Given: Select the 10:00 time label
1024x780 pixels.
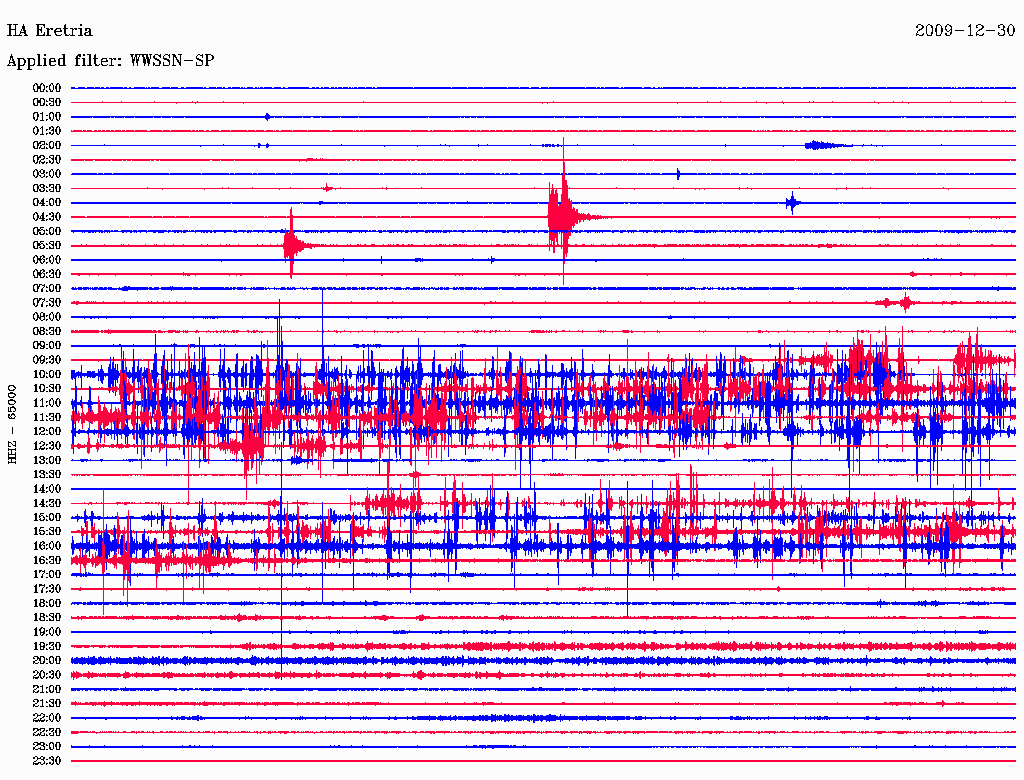Looking at the screenshot, I should 46,374.
